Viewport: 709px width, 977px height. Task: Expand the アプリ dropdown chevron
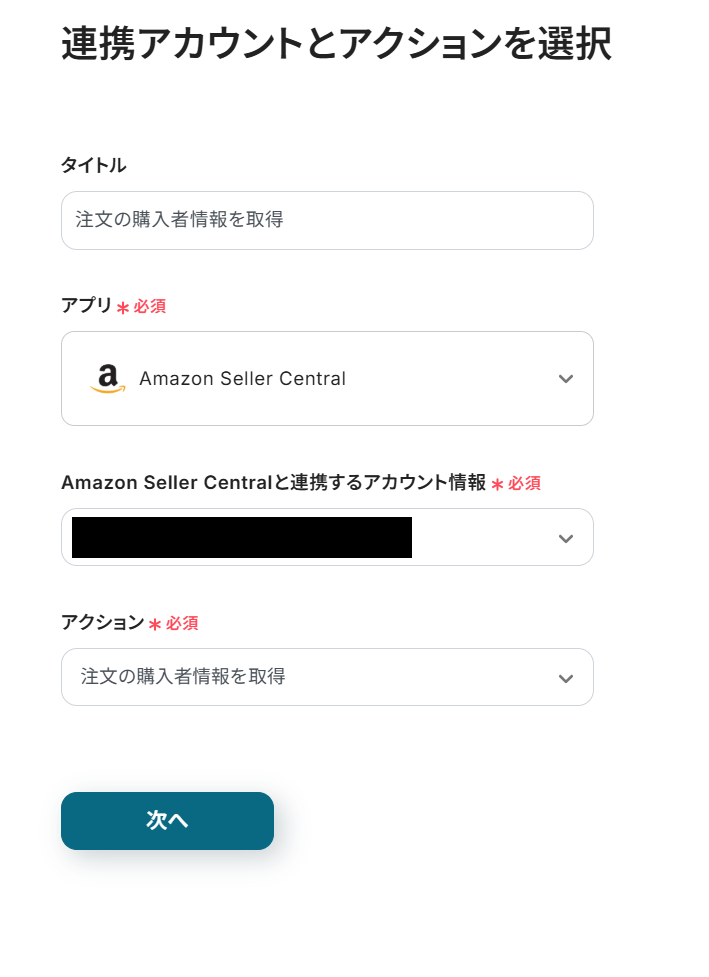tap(566, 379)
